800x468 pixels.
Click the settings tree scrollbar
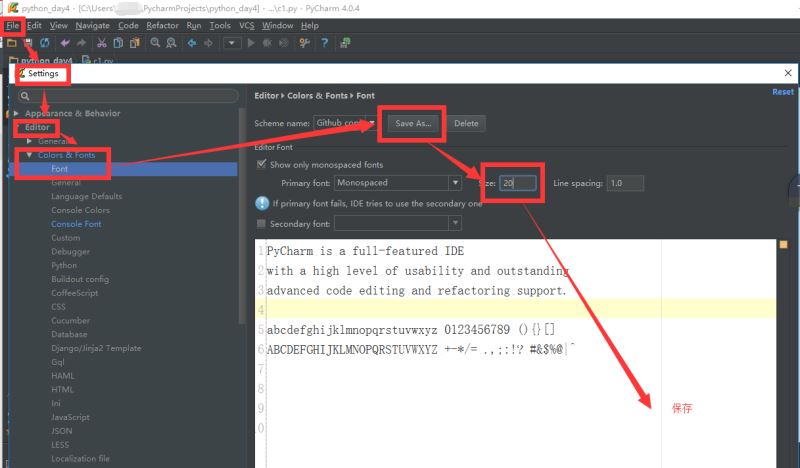(x=242, y=214)
